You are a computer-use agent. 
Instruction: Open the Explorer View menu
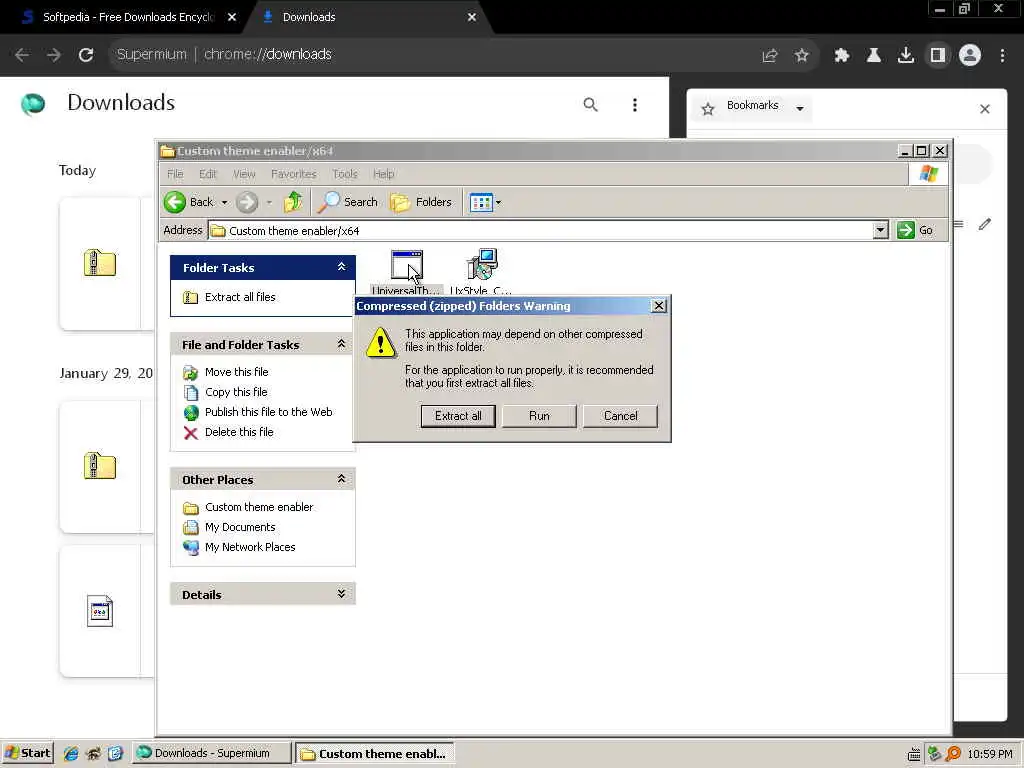[244, 174]
